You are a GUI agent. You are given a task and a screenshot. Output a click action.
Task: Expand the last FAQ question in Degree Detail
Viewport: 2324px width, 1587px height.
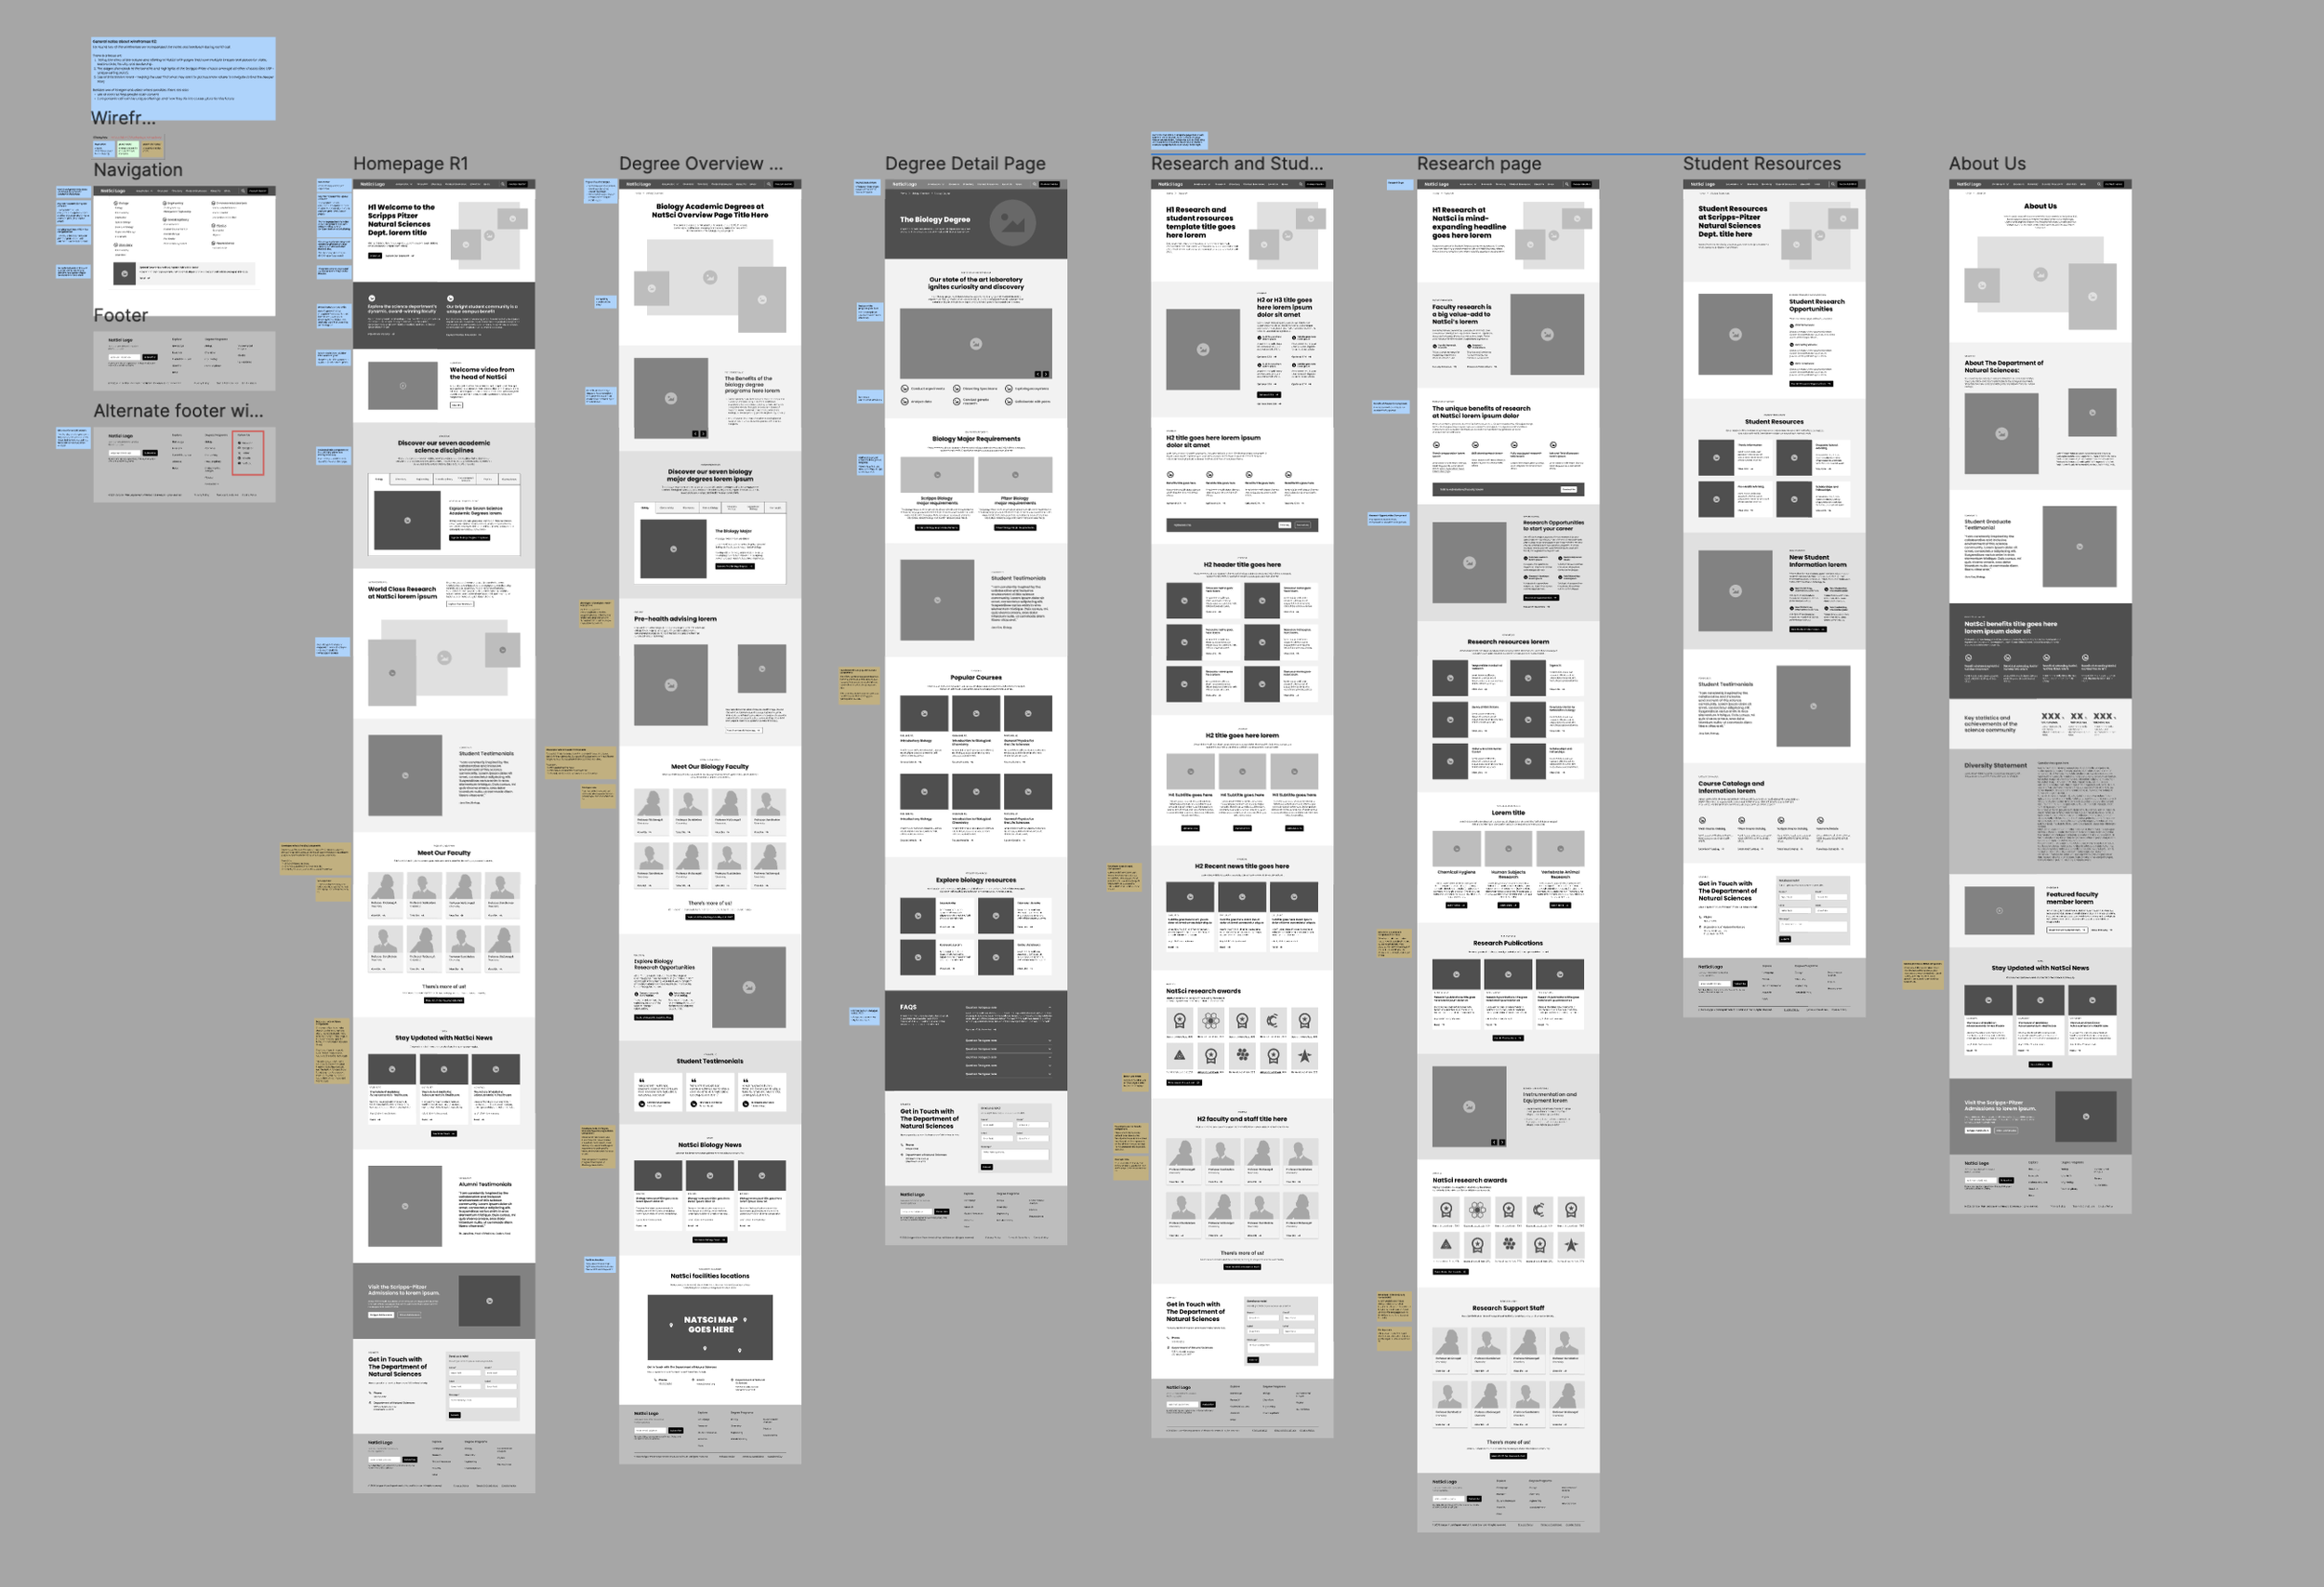tap(1049, 1074)
